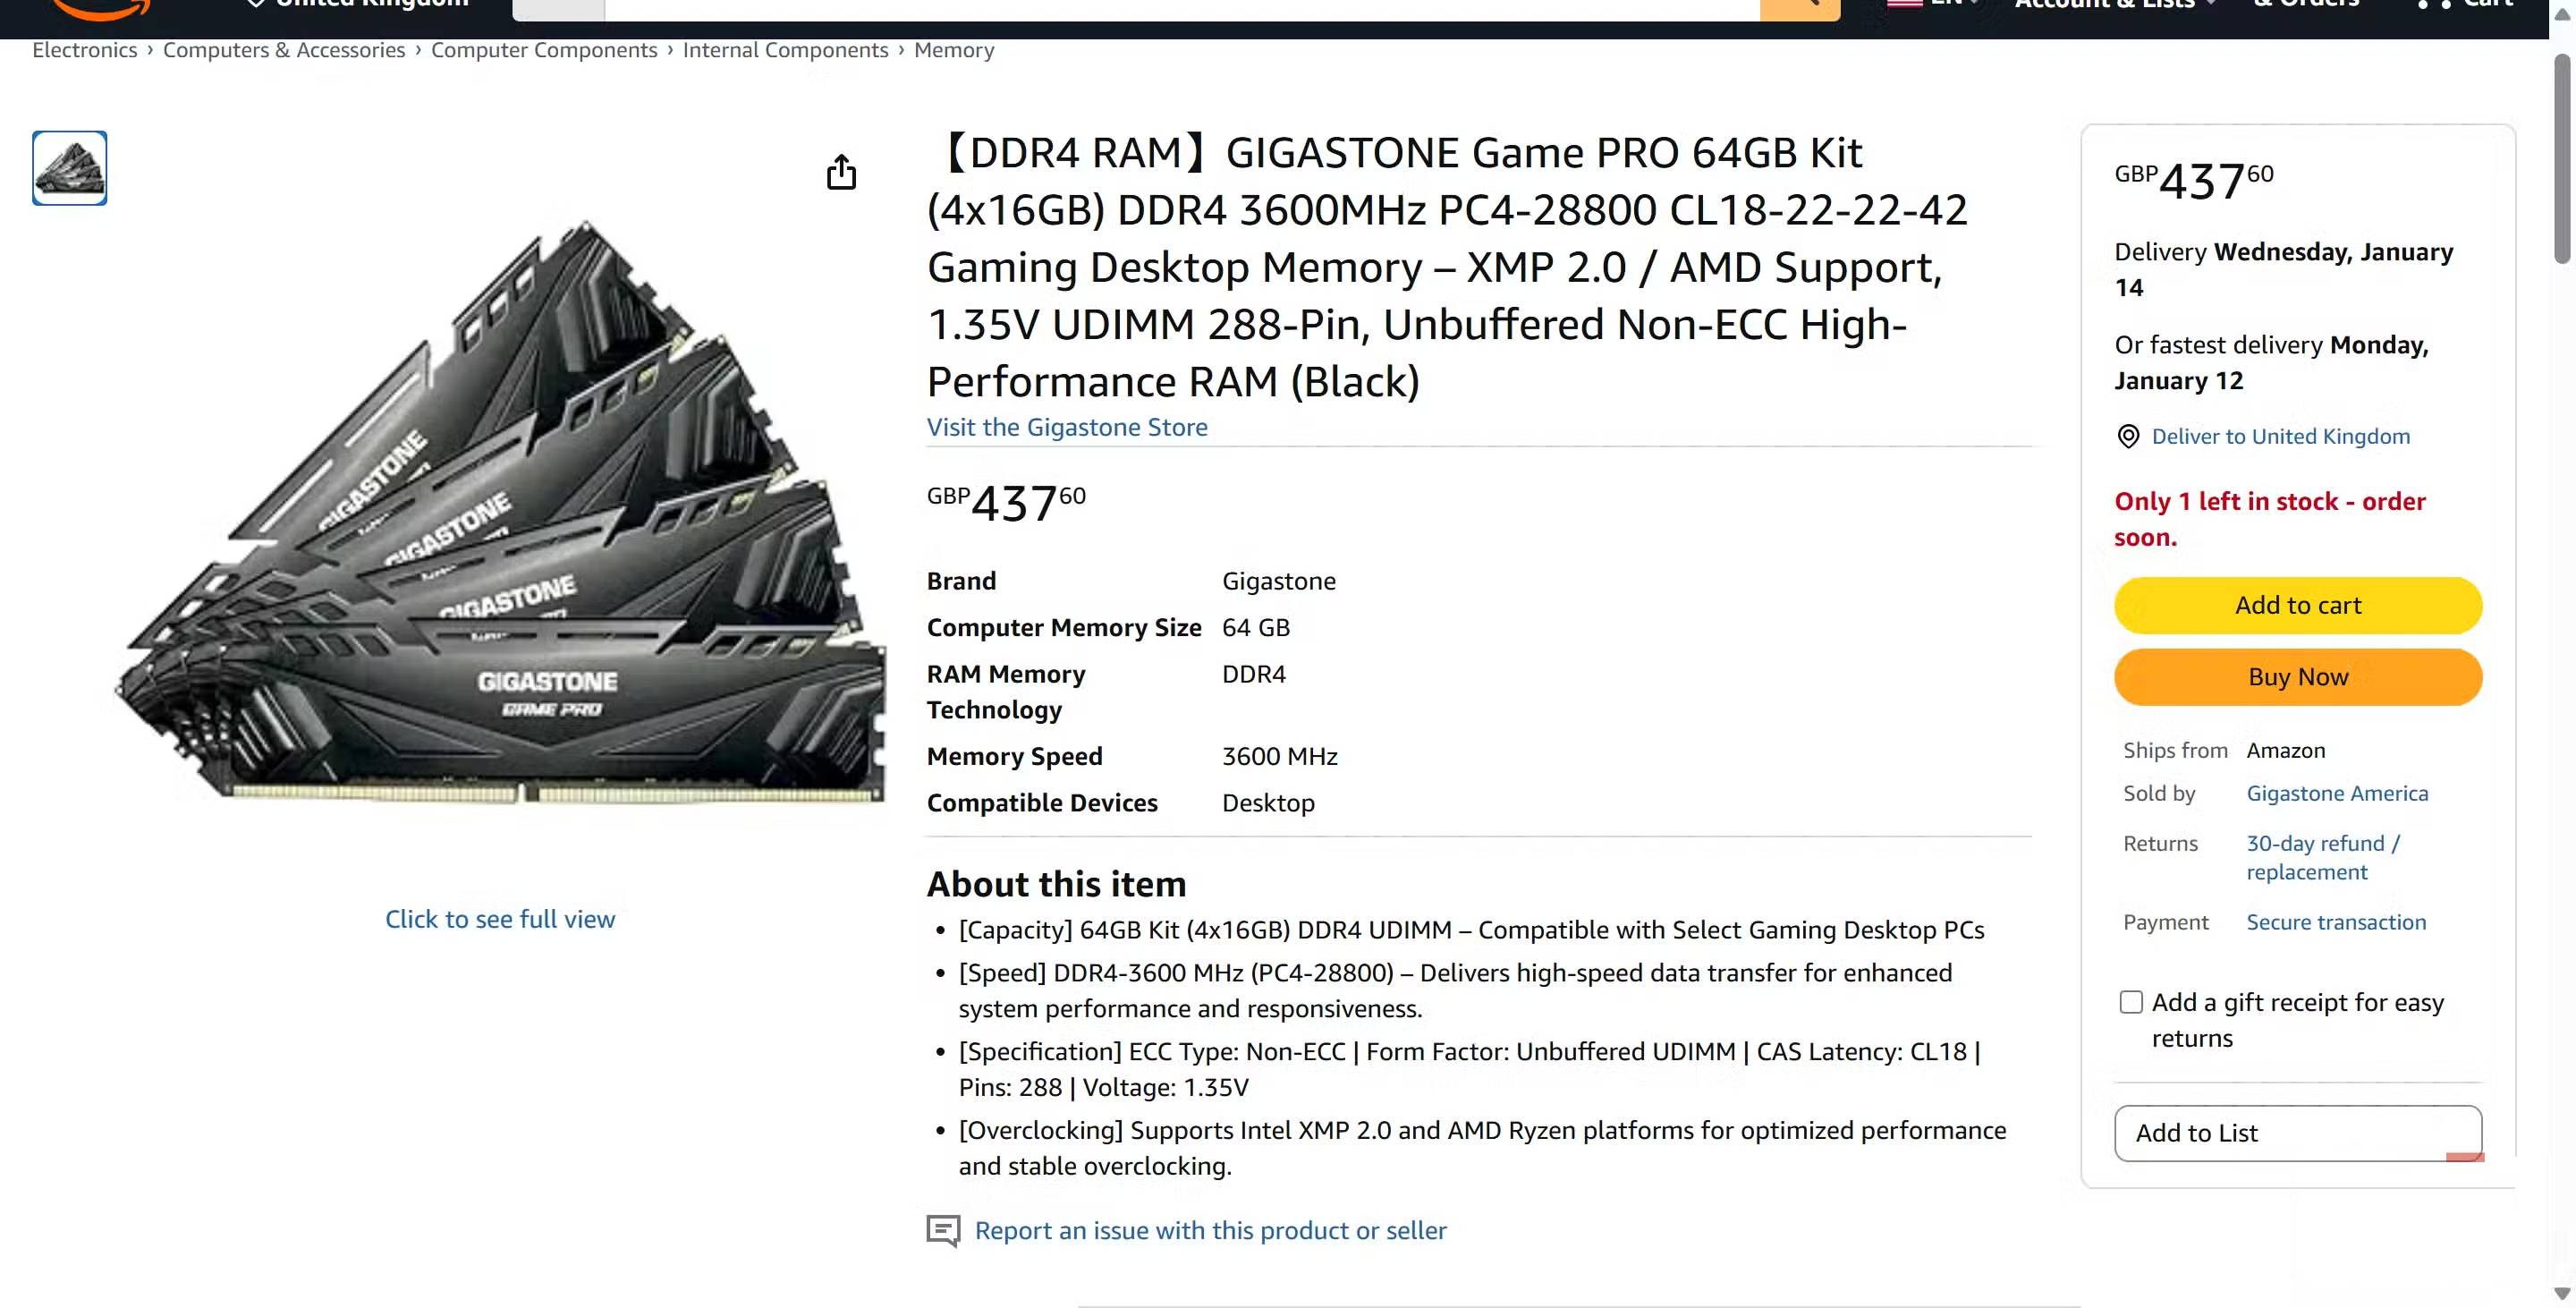2576x1308 pixels.
Task: Click the Add to cart button
Action: (x=2297, y=605)
